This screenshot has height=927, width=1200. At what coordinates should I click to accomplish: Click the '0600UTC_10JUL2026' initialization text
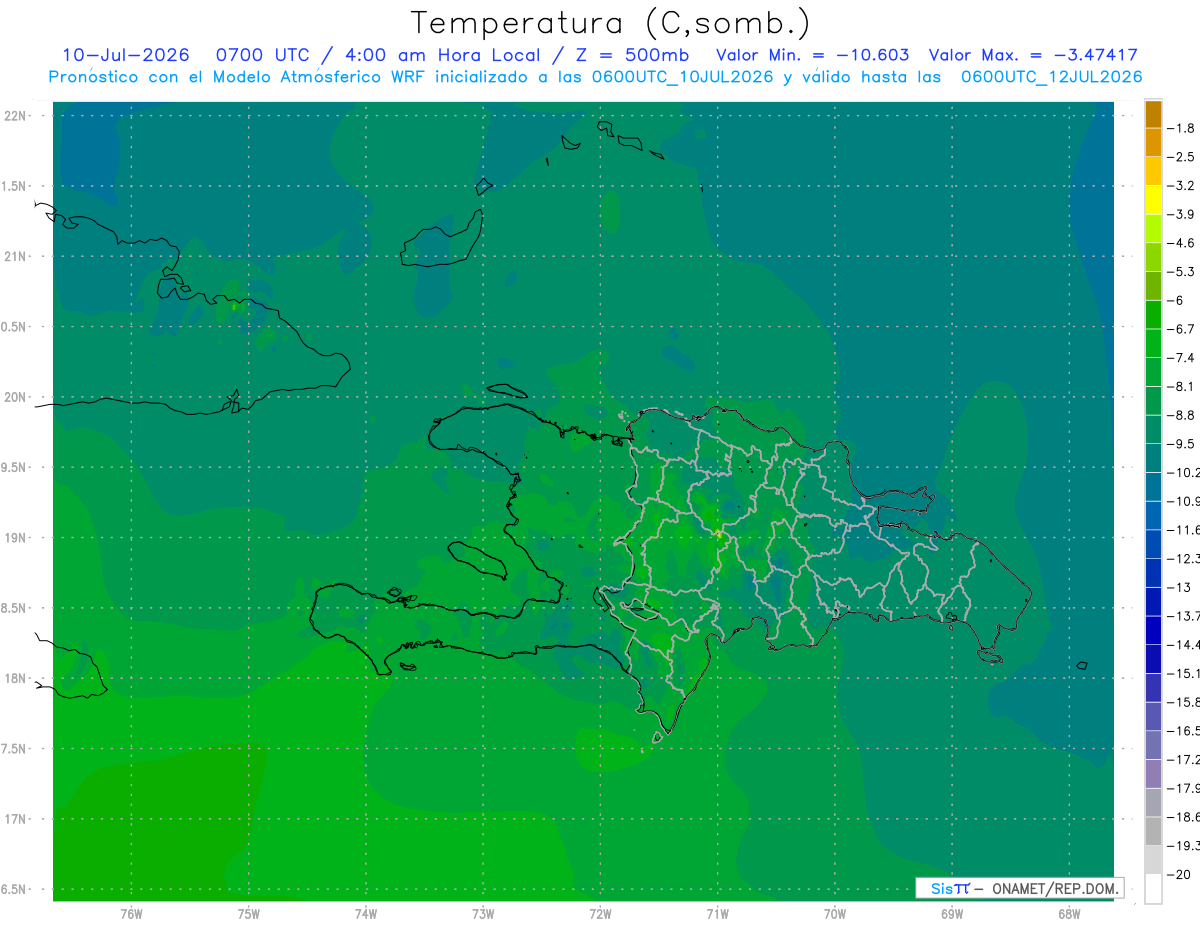tap(683, 76)
